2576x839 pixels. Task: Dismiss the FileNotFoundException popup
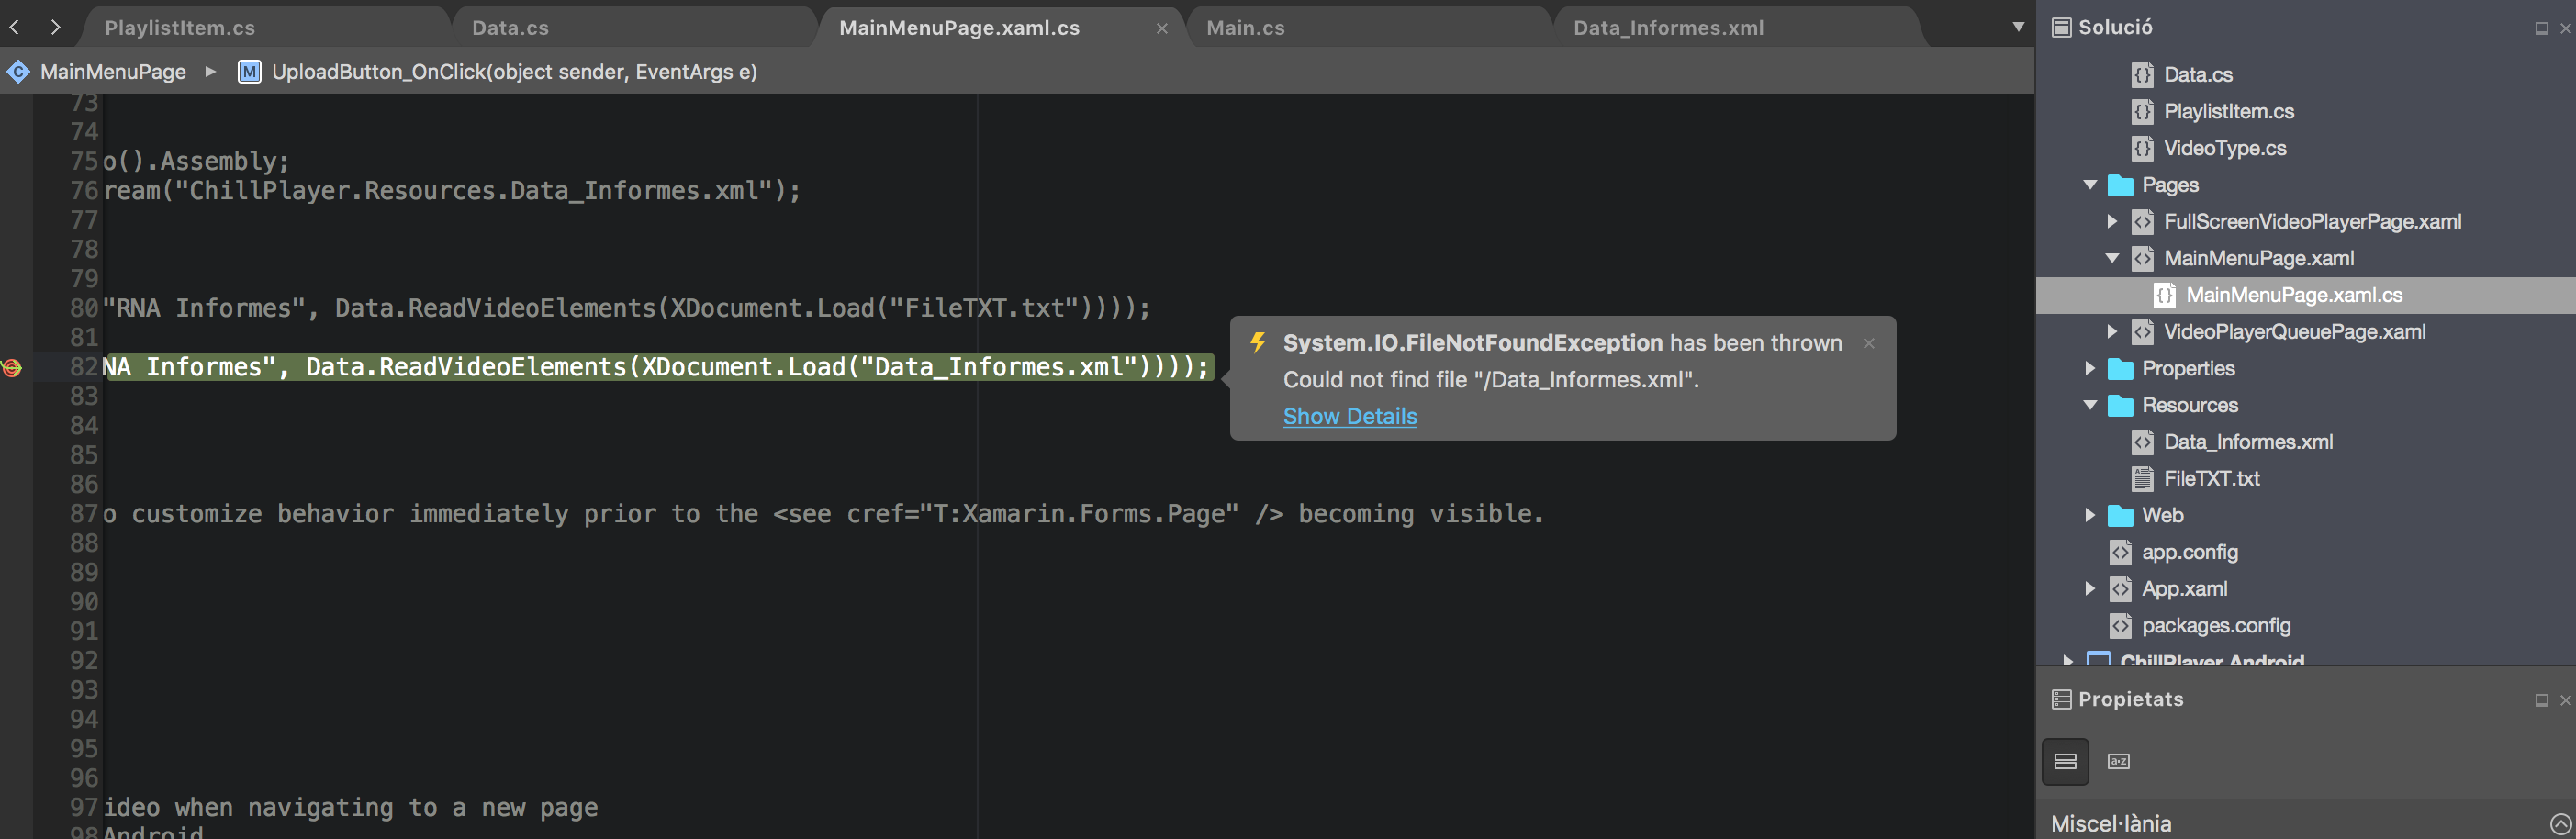pos(1869,343)
